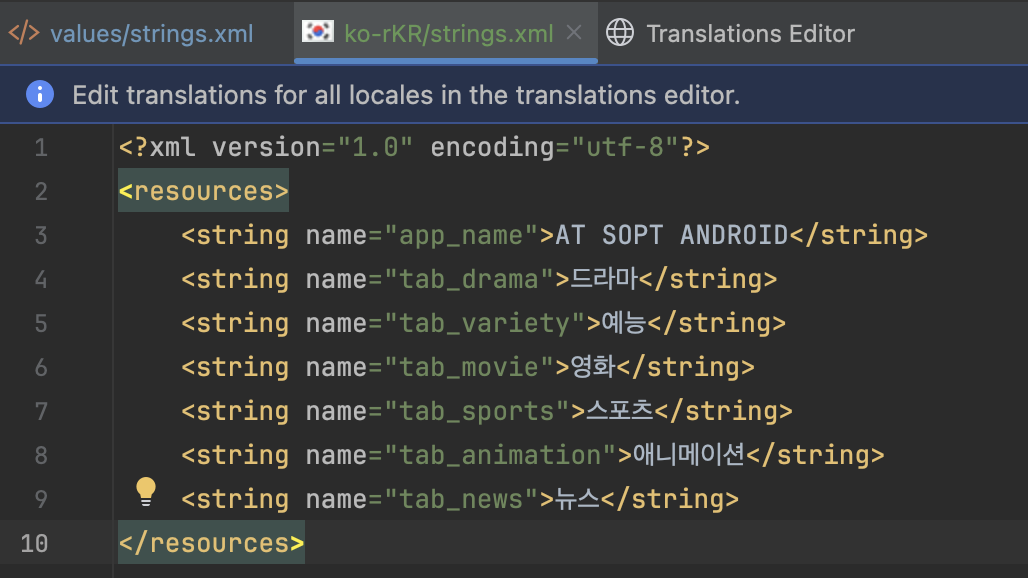Click line number 3 in the gutter
The image size is (1028, 578).
pyautogui.click(x=41, y=235)
